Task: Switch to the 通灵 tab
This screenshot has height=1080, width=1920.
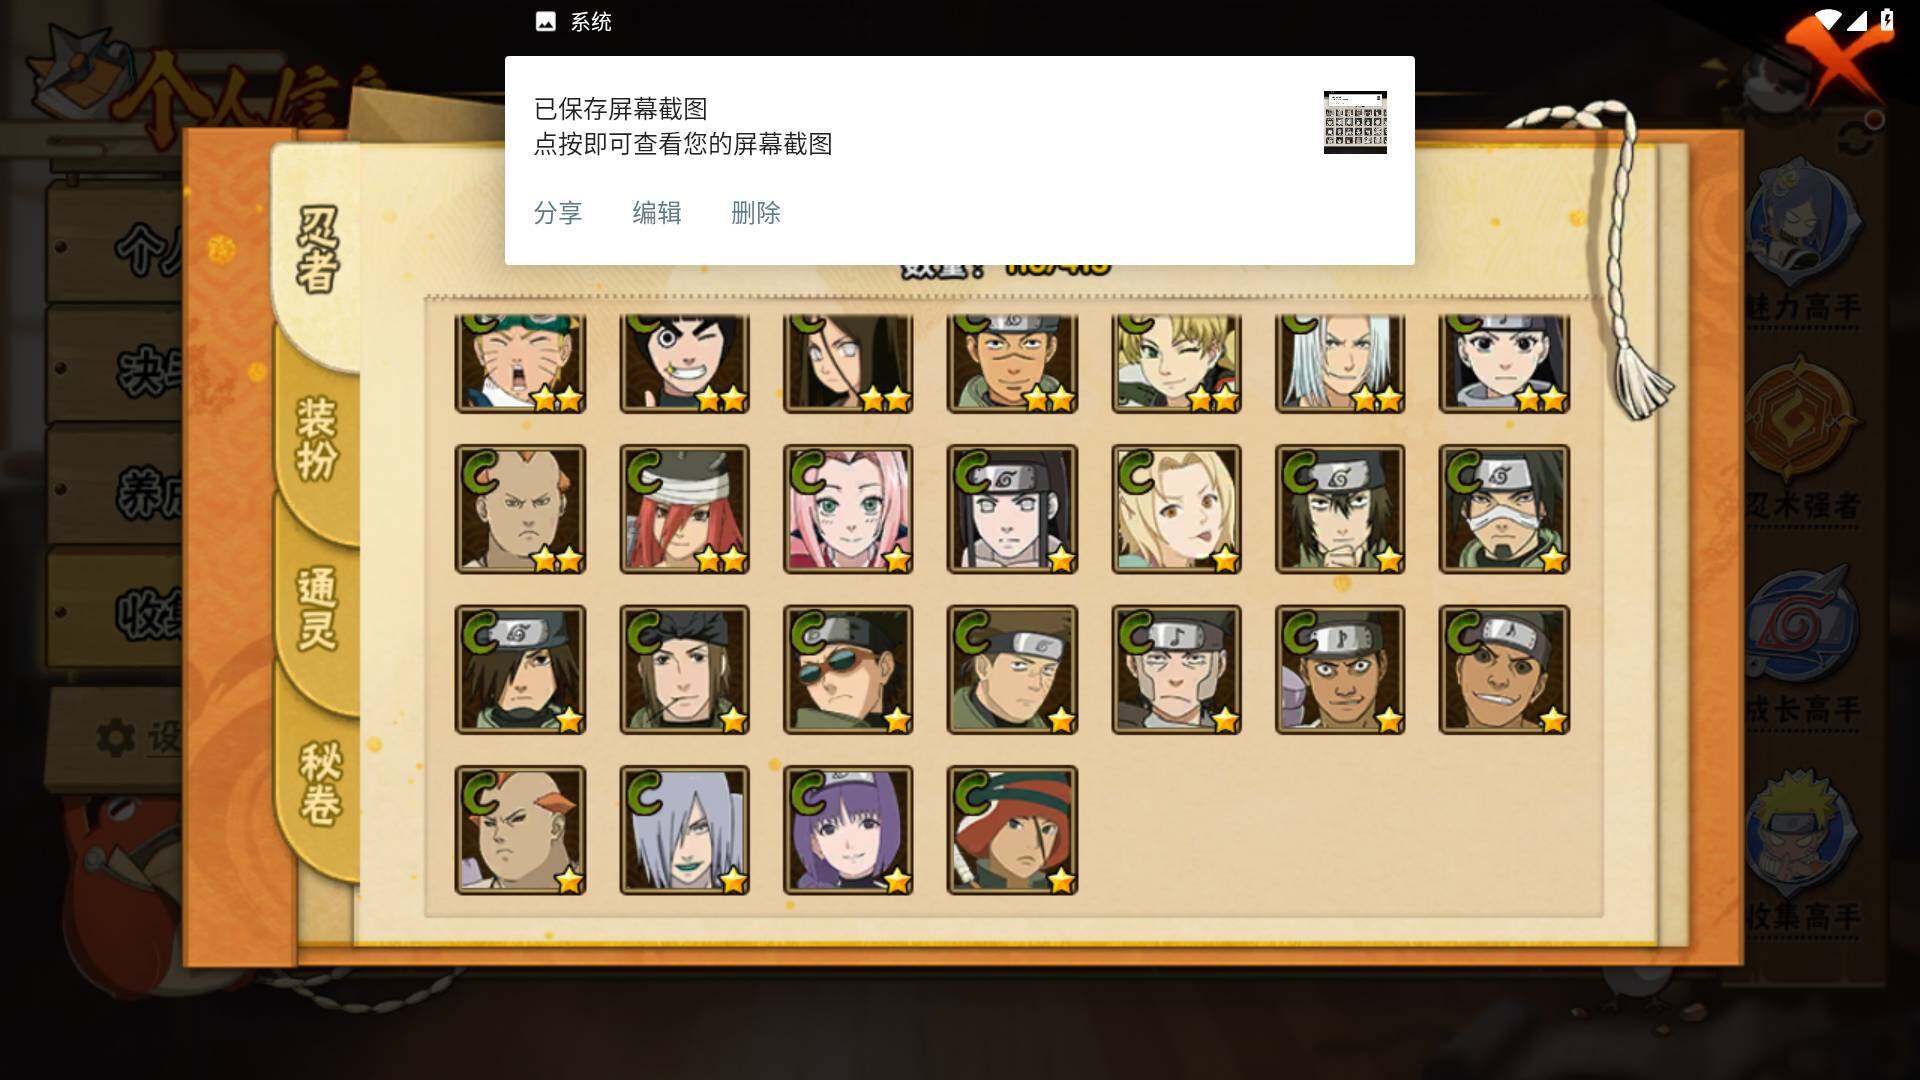Action: pos(318,608)
